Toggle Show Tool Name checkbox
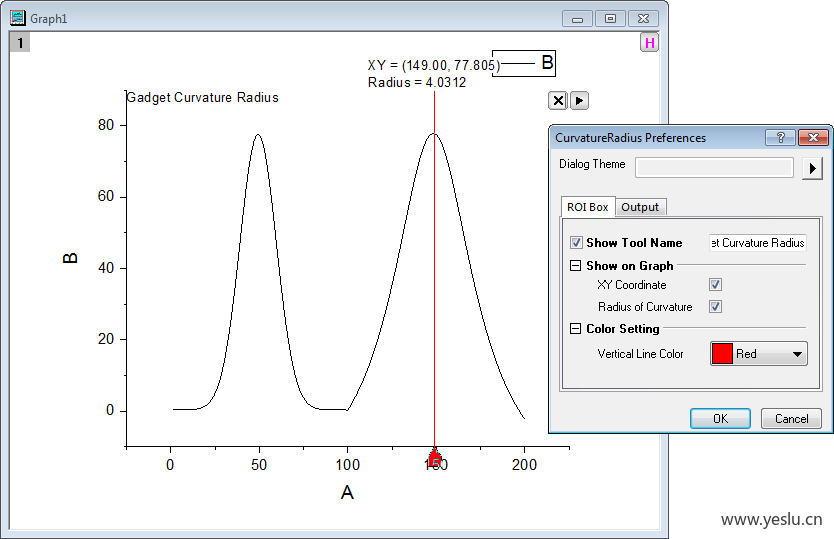This screenshot has height=539, width=834. [576, 243]
